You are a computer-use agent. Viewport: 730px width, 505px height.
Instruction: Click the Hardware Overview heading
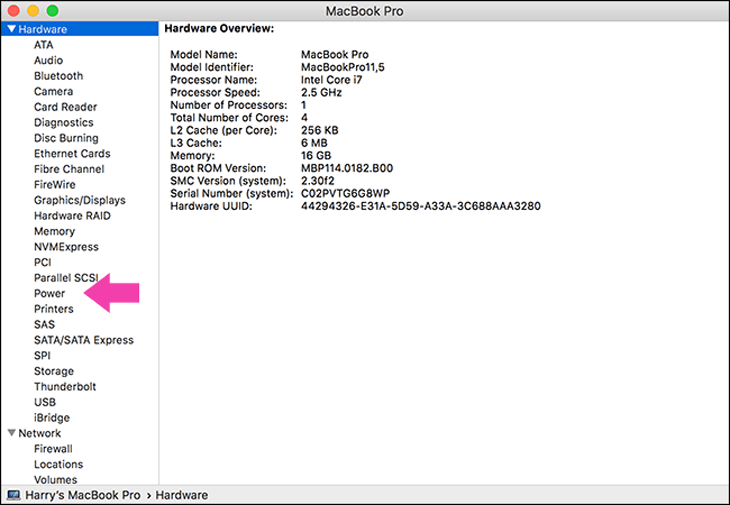[x=219, y=28]
